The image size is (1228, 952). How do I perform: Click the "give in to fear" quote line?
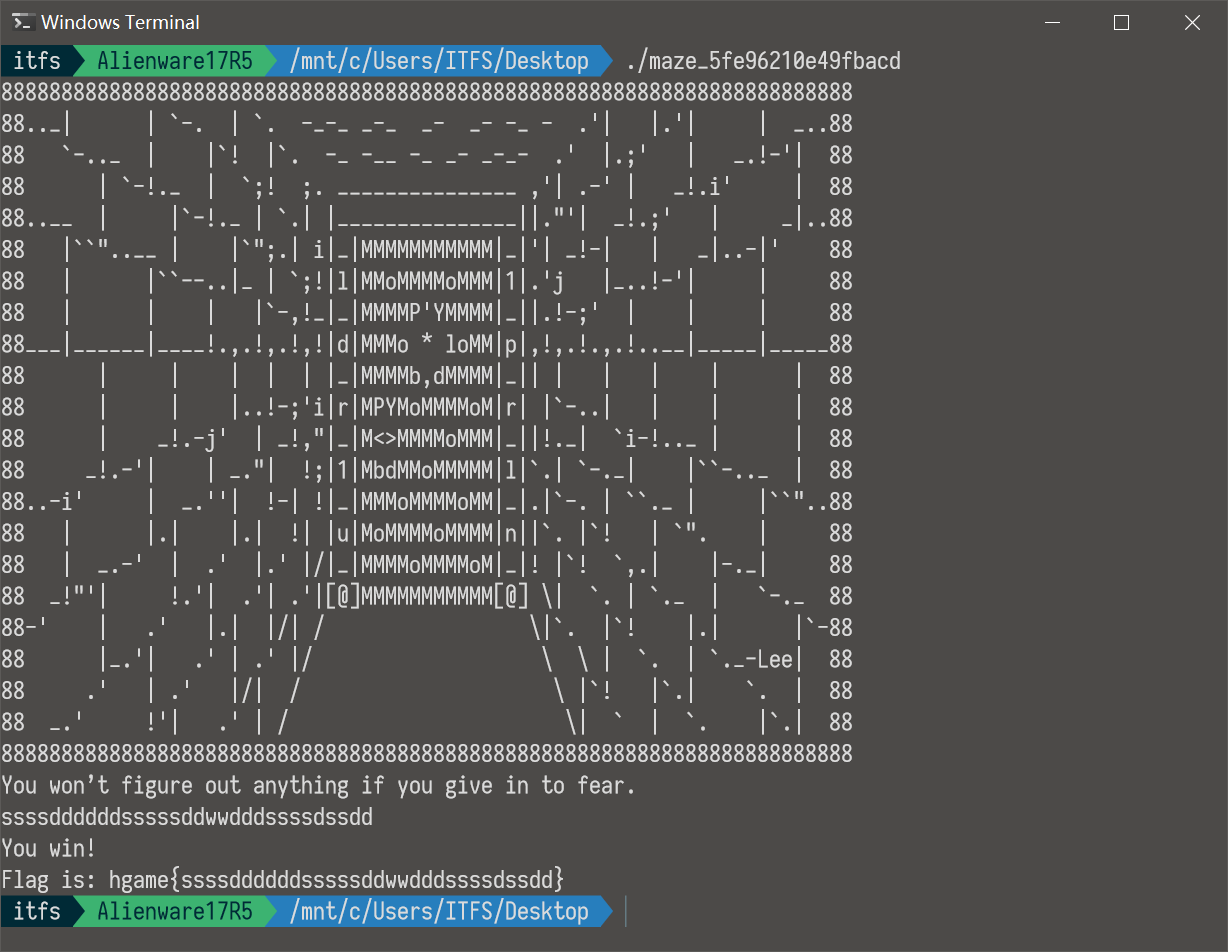[x=318, y=786]
